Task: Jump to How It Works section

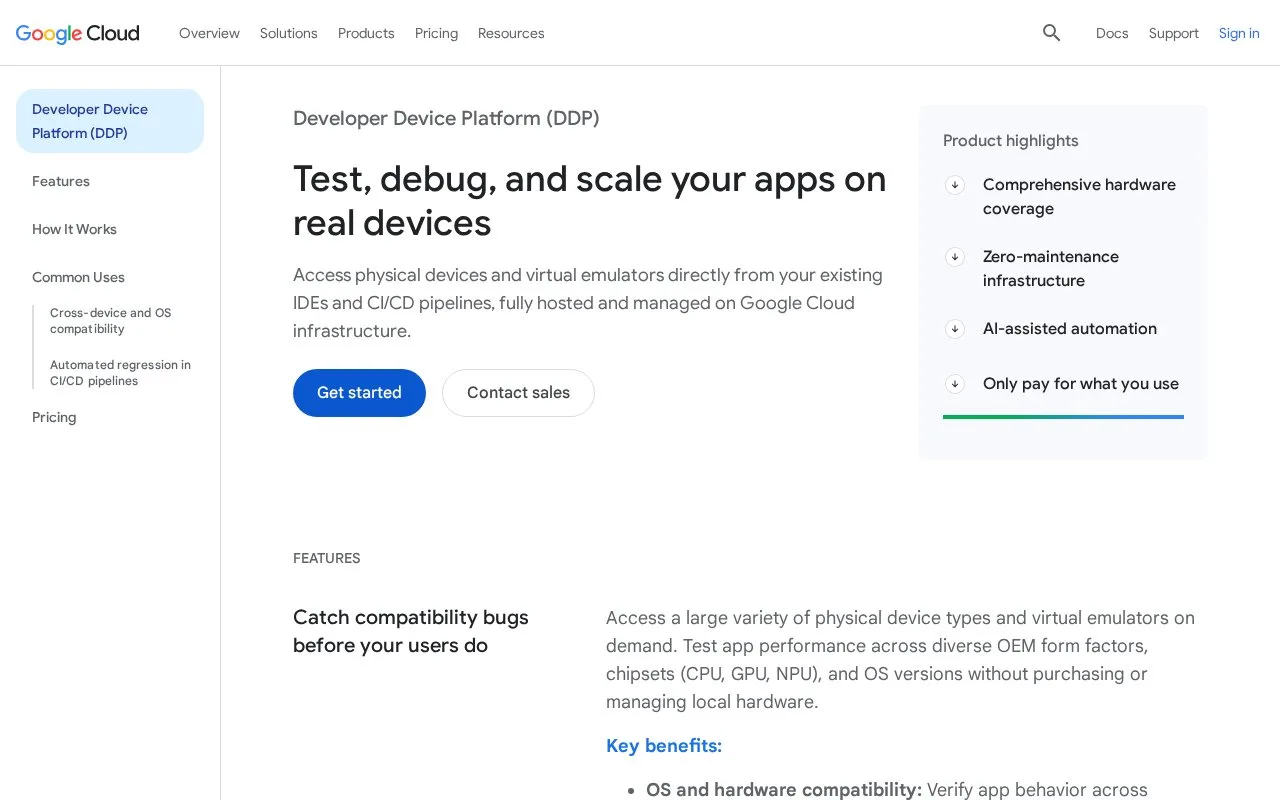Action: pos(74,229)
